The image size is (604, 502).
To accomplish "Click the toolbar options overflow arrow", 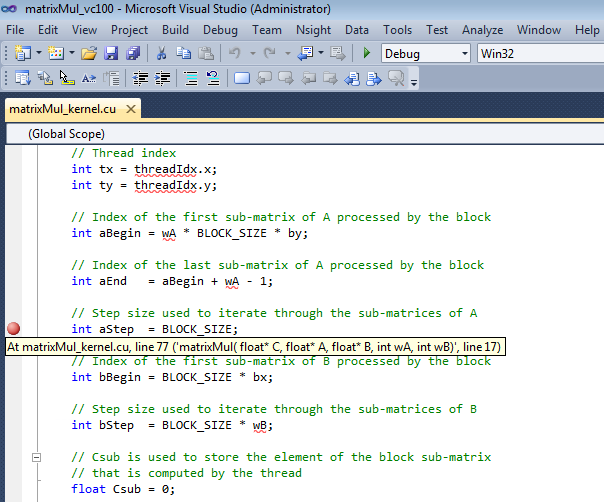I will (x=414, y=80).
